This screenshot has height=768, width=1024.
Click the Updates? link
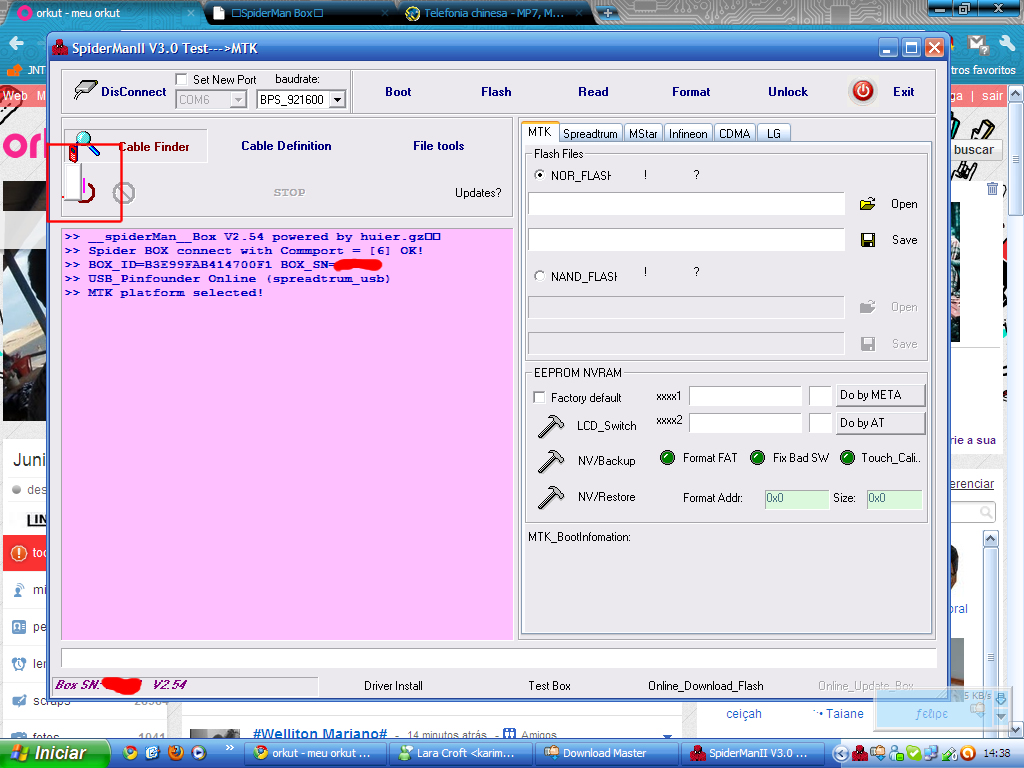coord(478,193)
